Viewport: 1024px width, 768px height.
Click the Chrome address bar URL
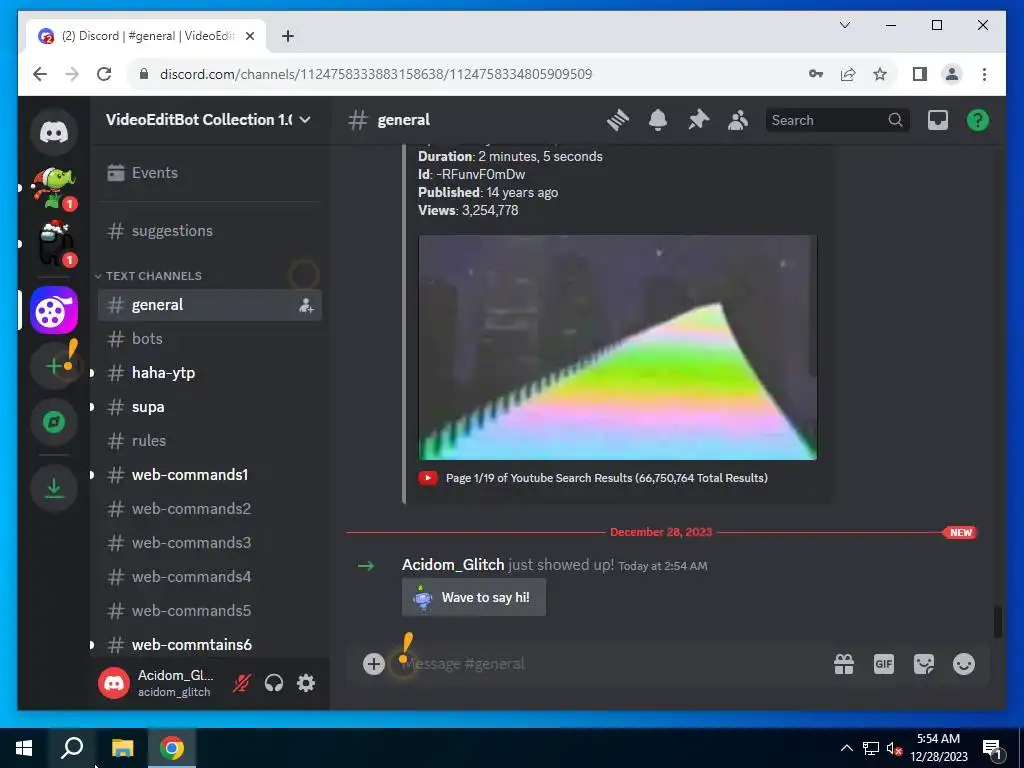376,74
